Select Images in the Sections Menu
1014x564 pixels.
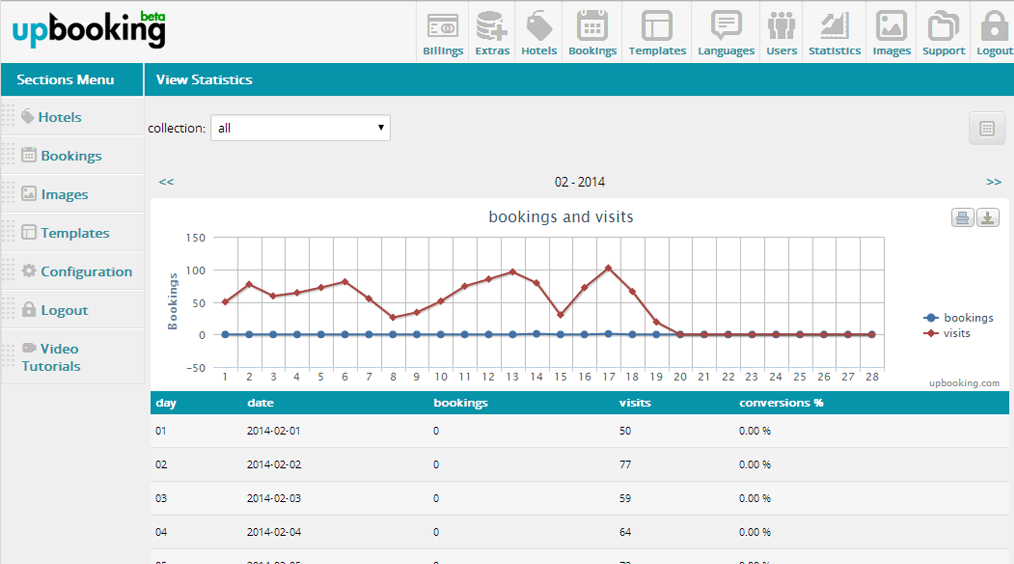tap(64, 195)
